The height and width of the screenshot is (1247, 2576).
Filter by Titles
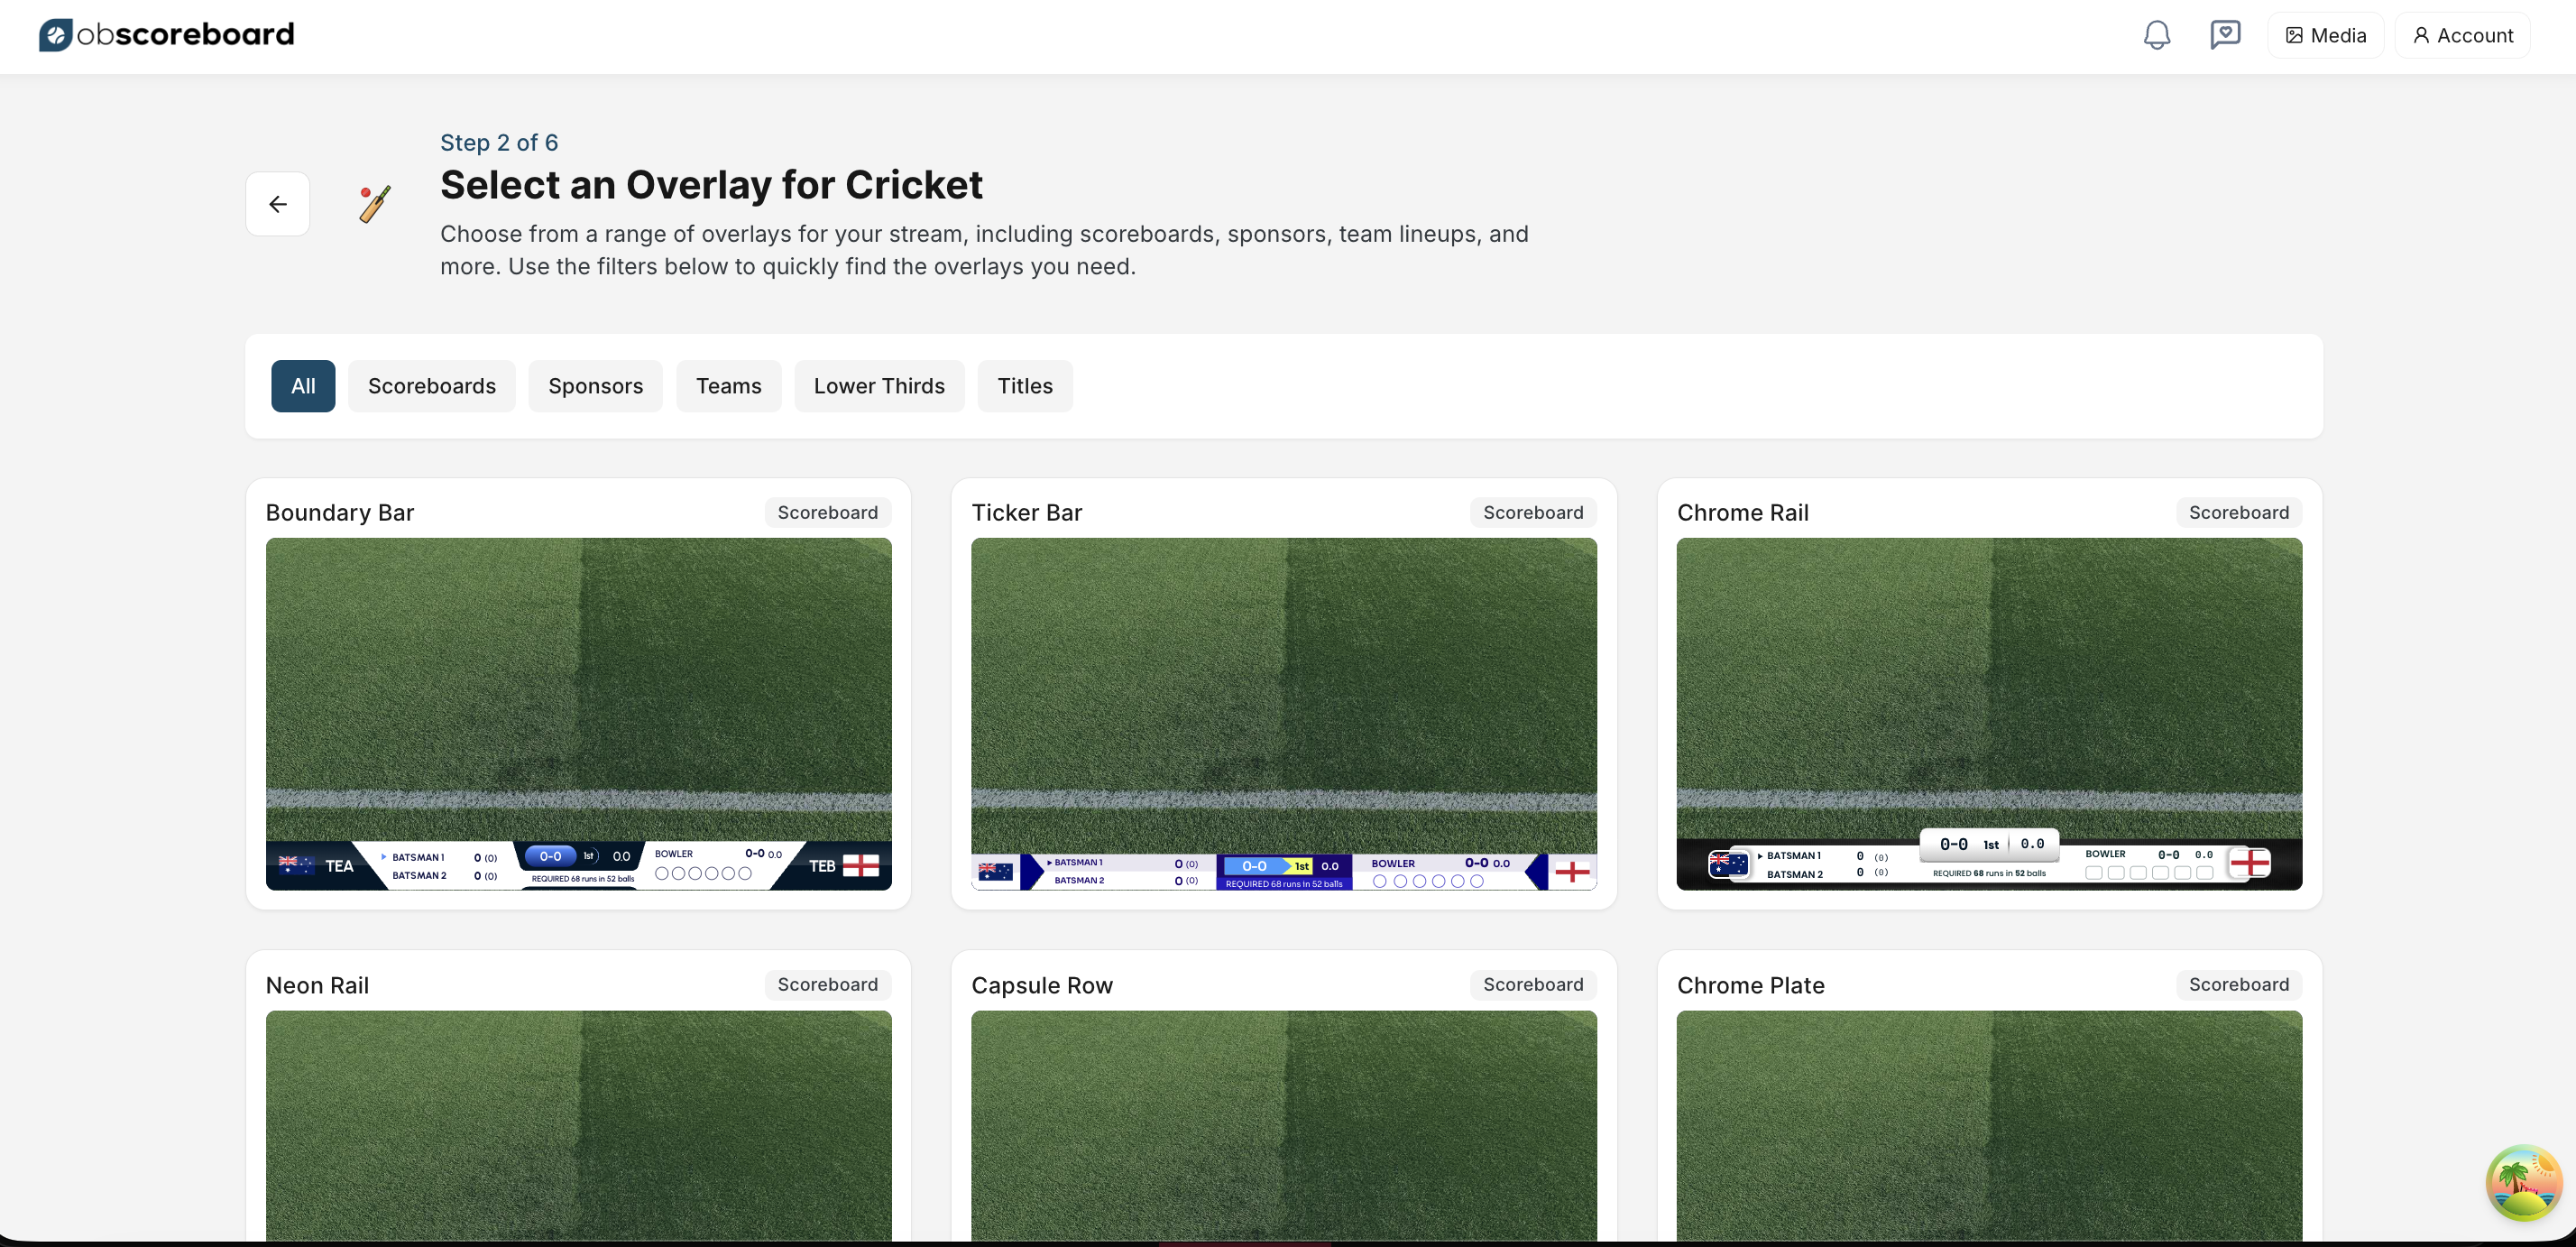point(1025,386)
